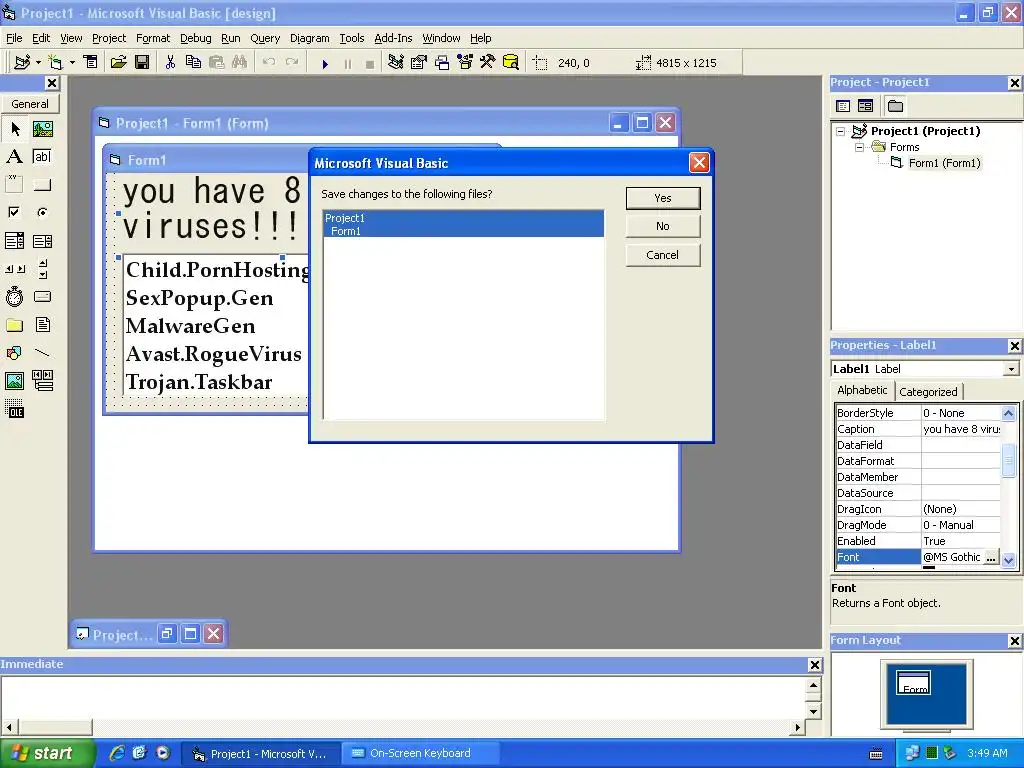
Task: Select Form1 in save files list
Action: [x=464, y=231]
